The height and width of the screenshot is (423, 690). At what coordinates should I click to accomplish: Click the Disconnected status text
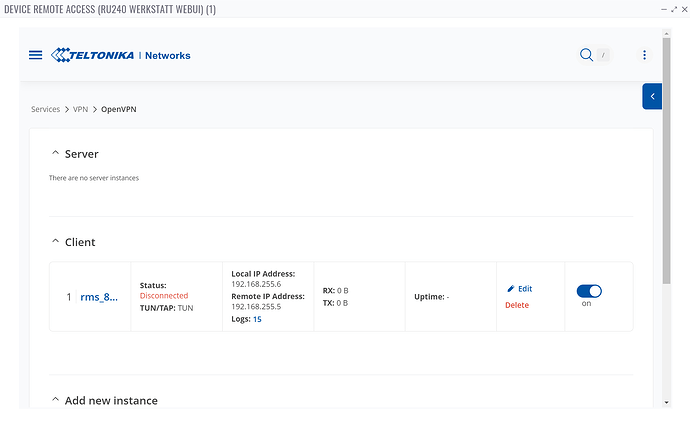[164, 296]
